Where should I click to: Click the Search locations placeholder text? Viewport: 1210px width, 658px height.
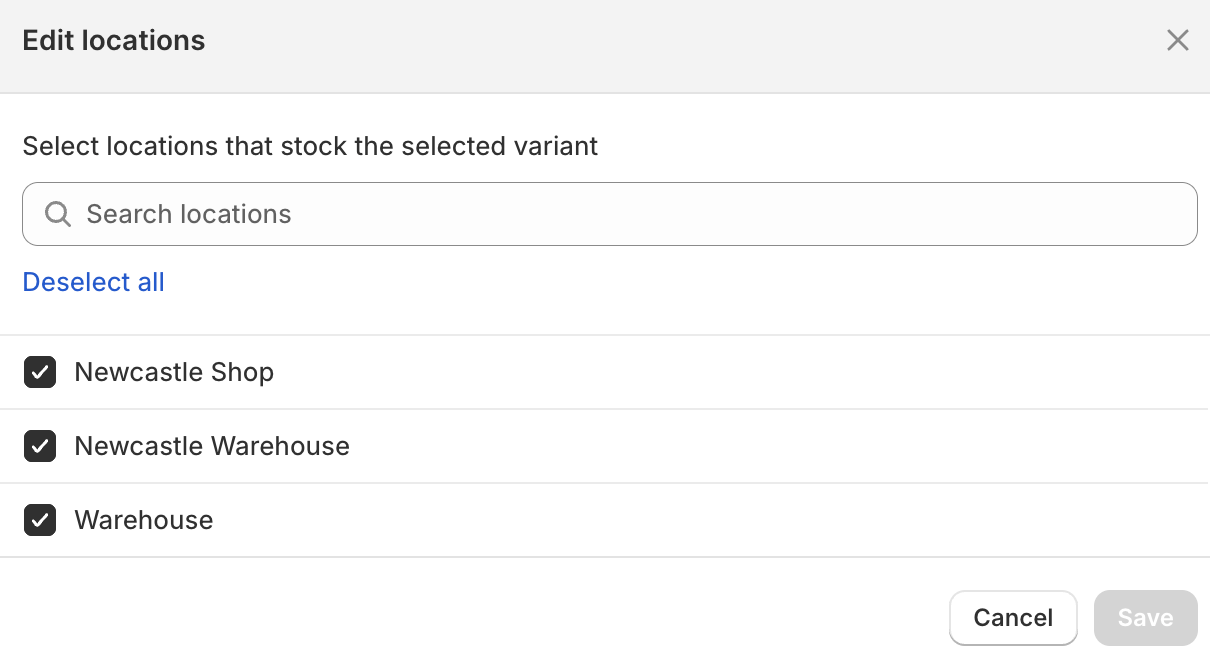click(x=189, y=214)
